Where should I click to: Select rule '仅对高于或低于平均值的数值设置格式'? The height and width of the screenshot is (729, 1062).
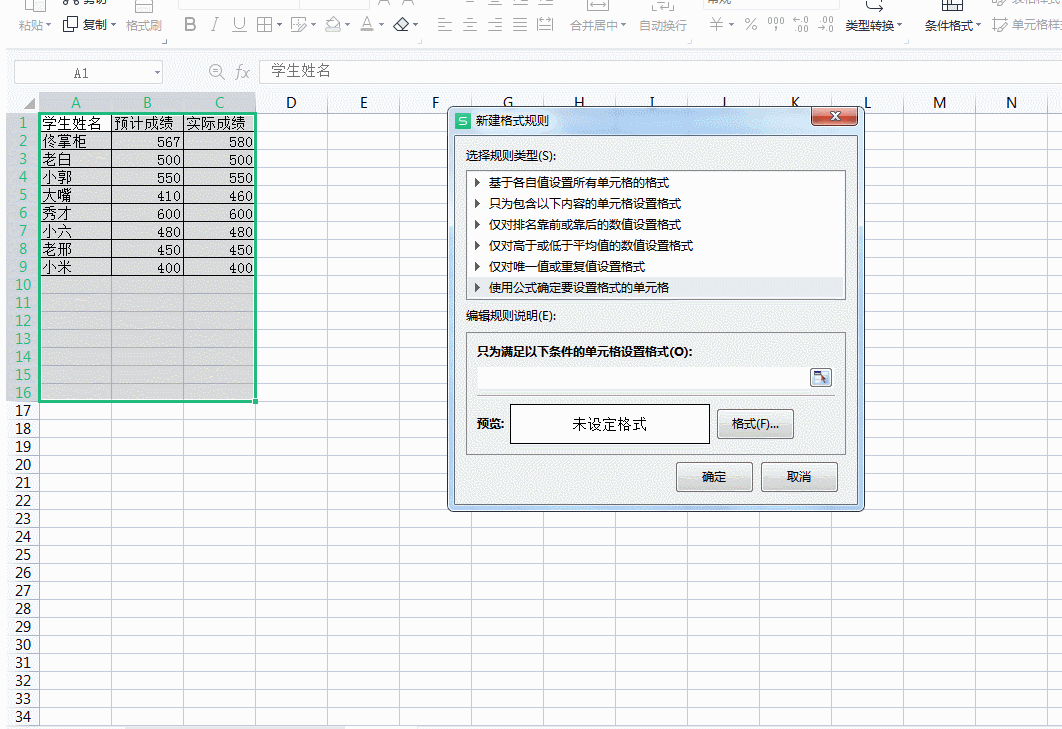[x=591, y=245]
